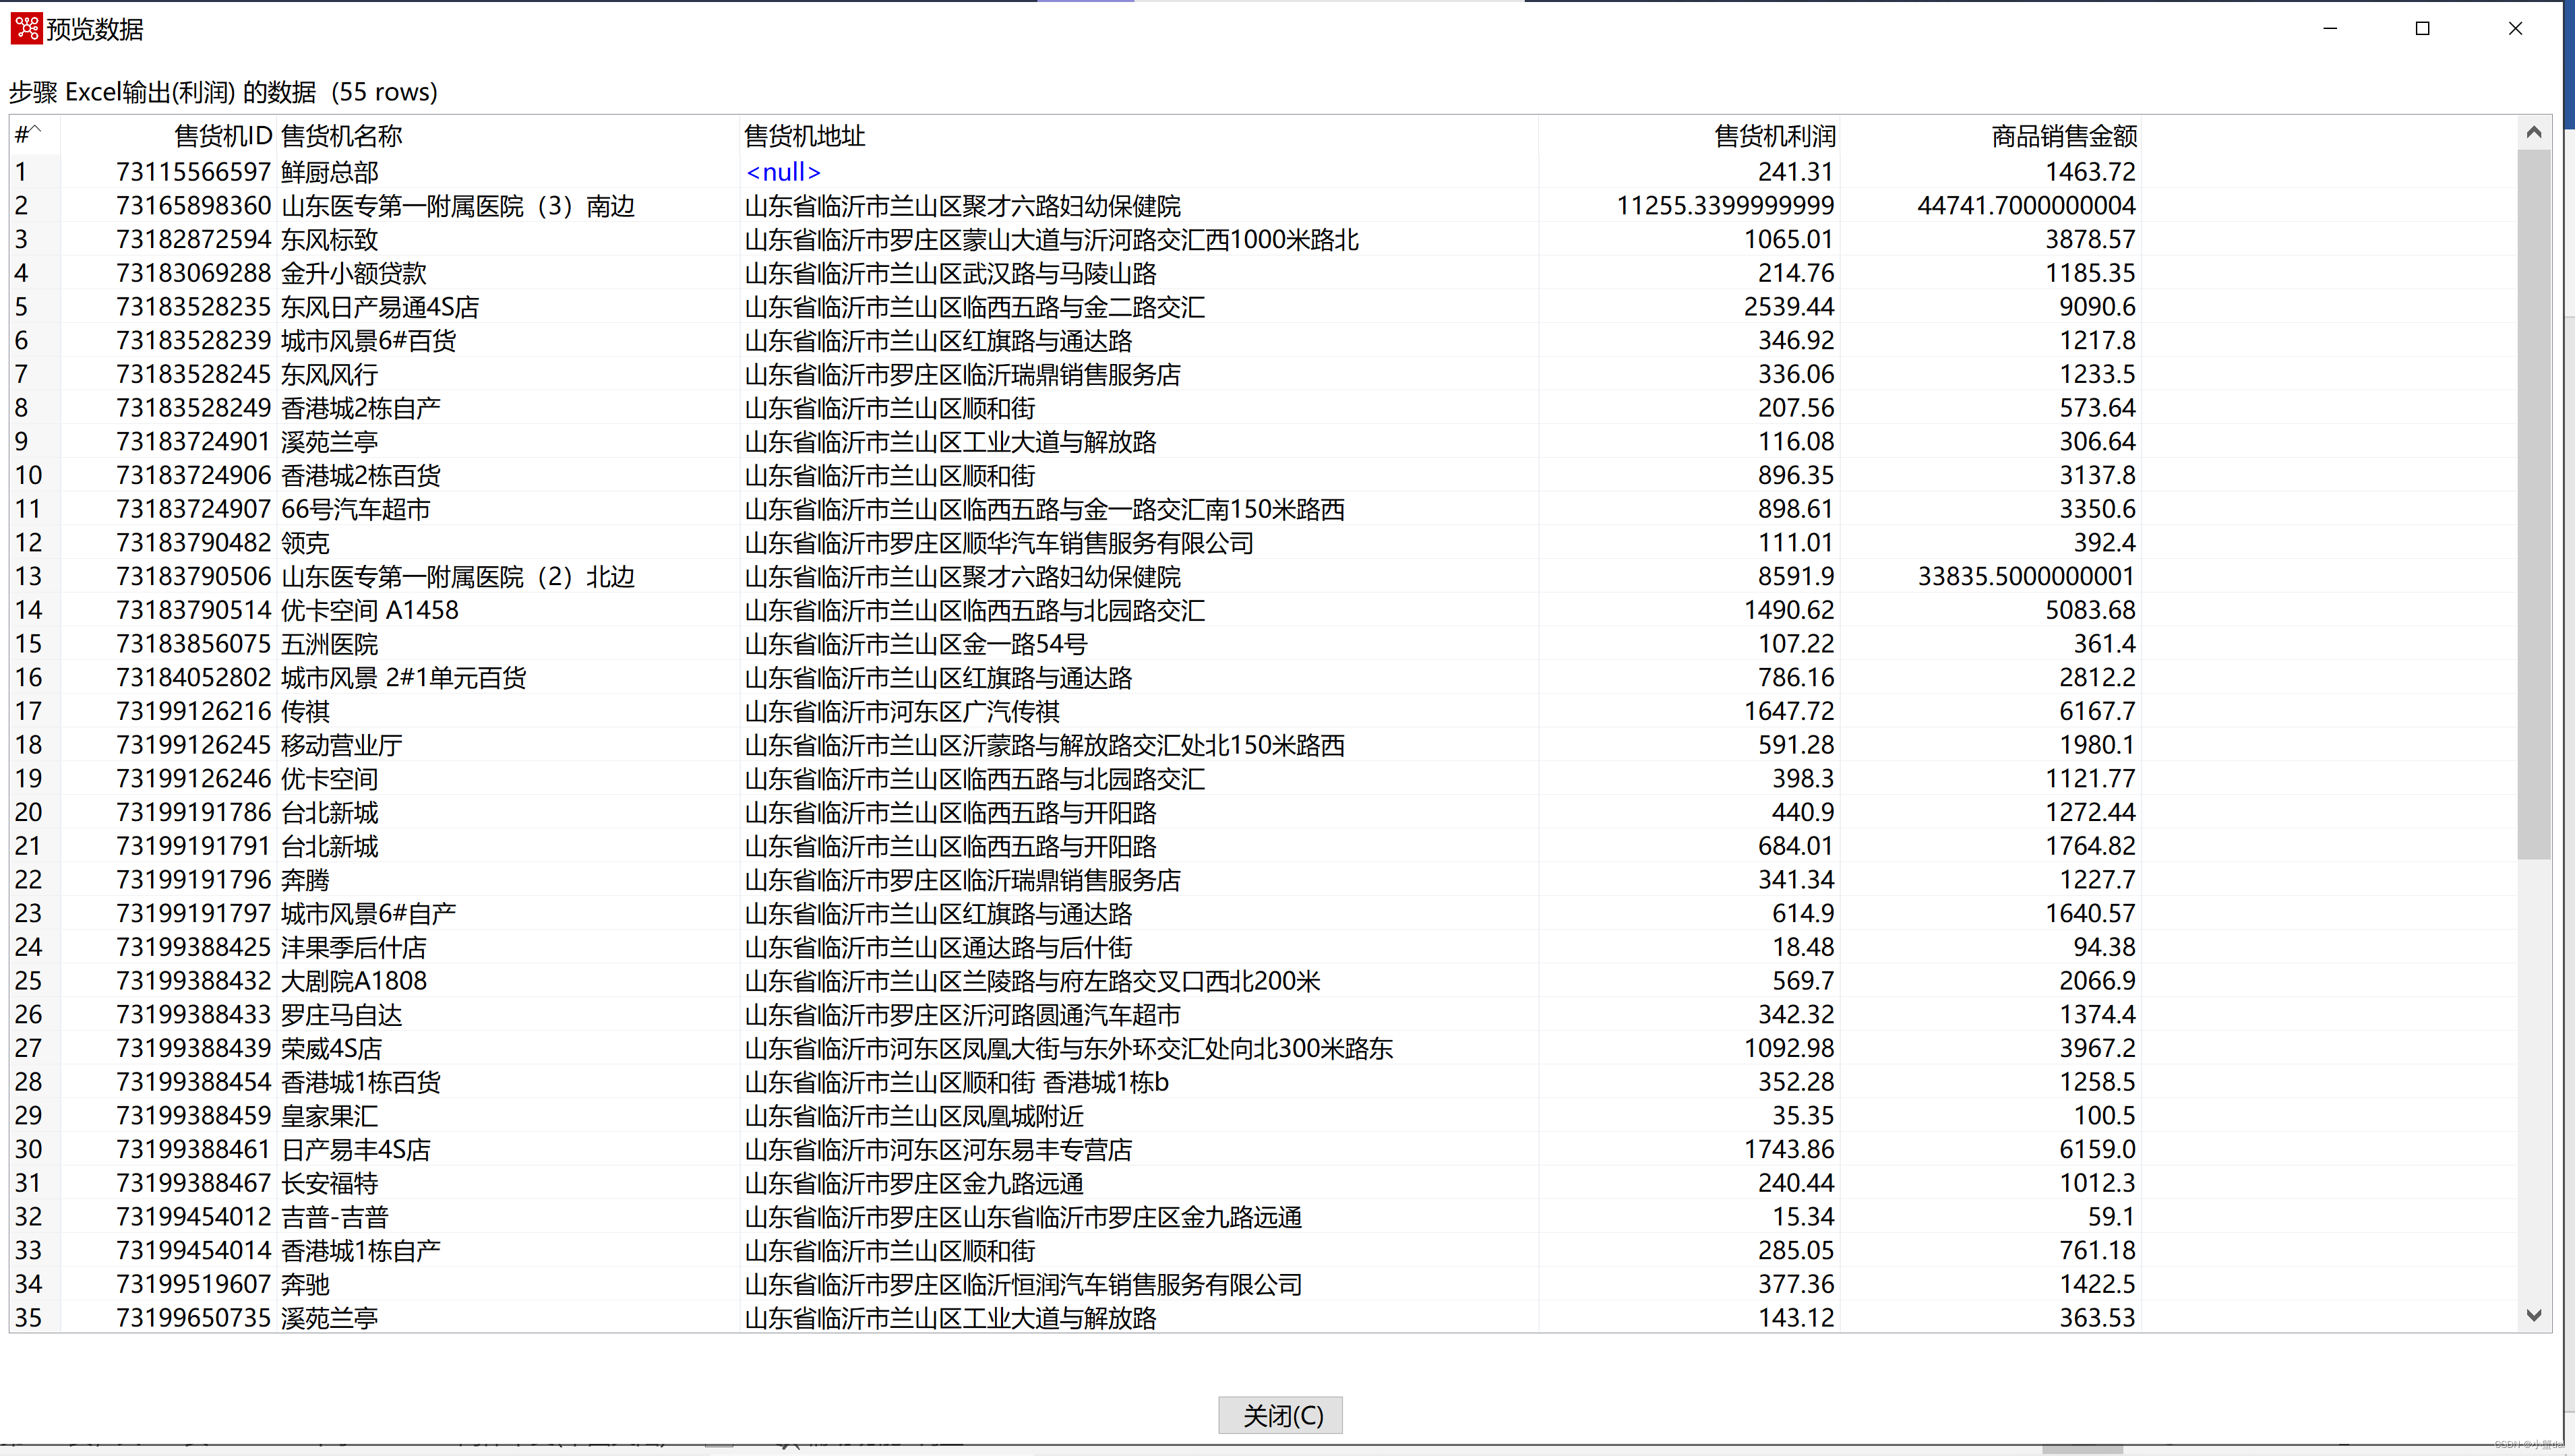This screenshot has height=1456, width=2575.
Task: Click the 售货机地址 column header
Action: (x=805, y=135)
